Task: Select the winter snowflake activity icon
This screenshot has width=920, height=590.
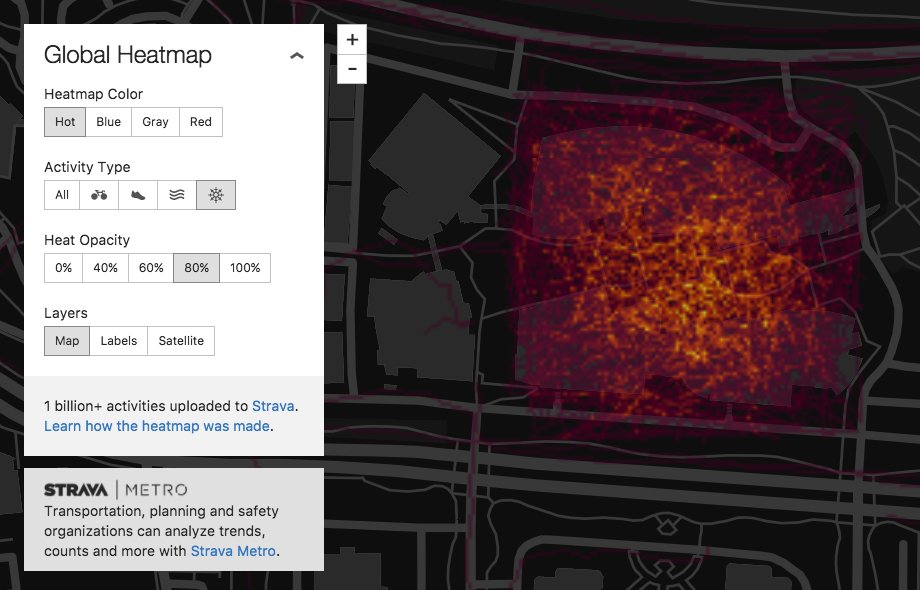Action: [216, 195]
